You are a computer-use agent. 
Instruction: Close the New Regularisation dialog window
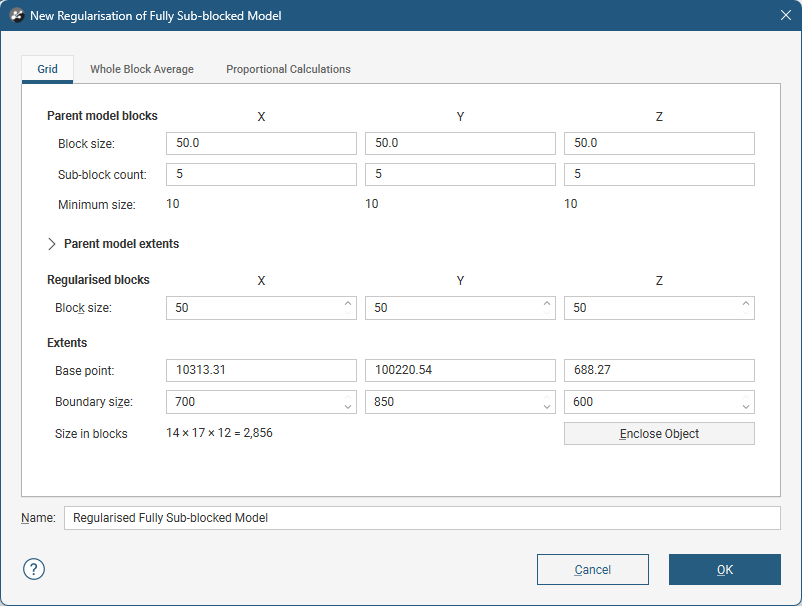point(785,15)
